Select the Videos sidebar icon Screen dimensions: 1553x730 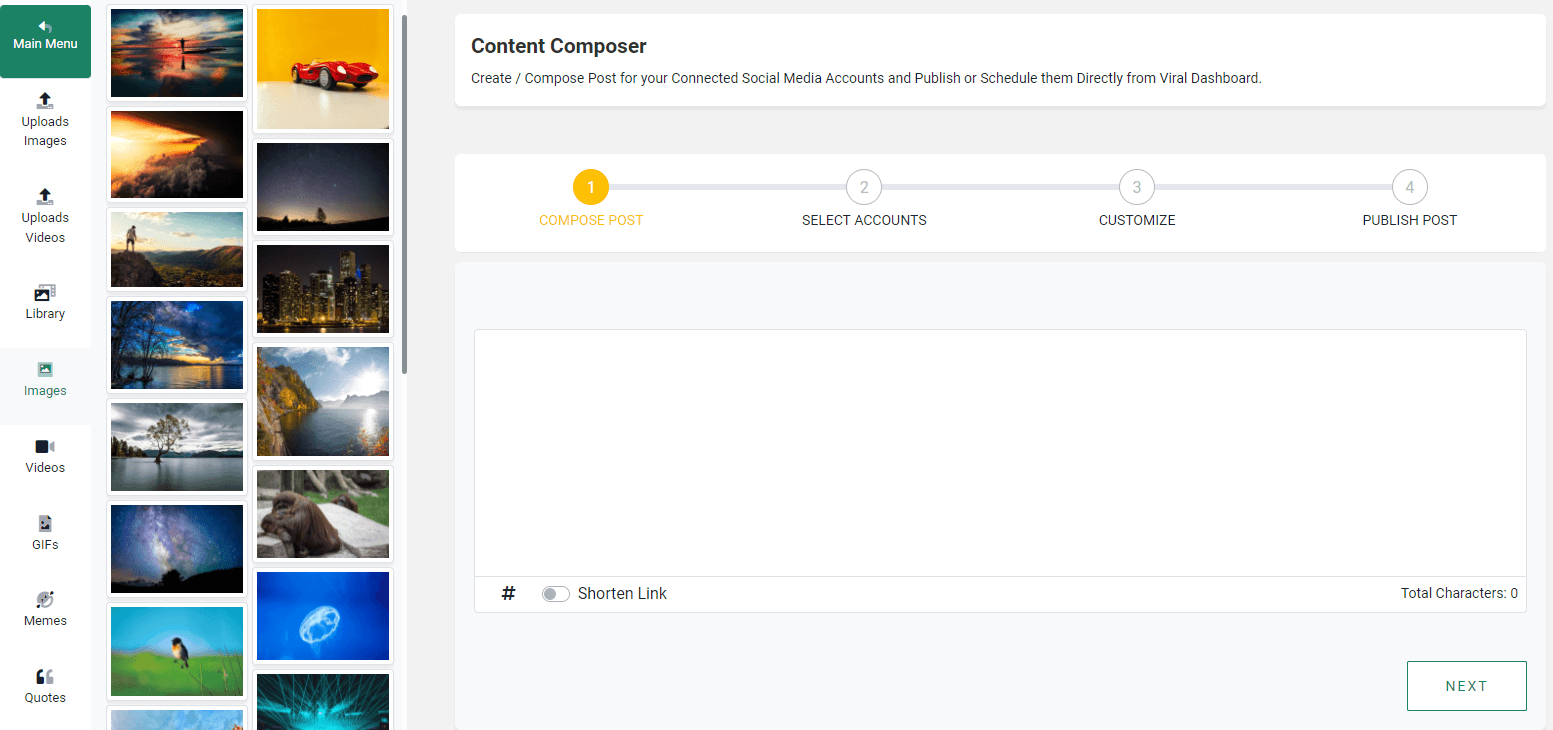[45, 456]
